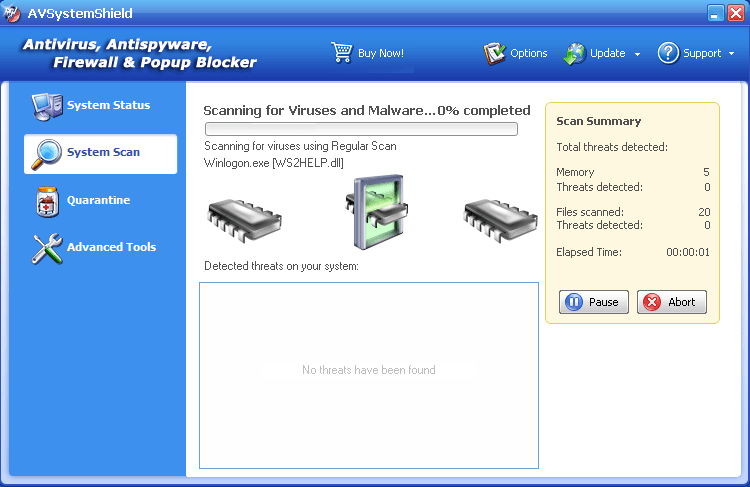
Task: Click the scan progress bar
Action: point(361,128)
